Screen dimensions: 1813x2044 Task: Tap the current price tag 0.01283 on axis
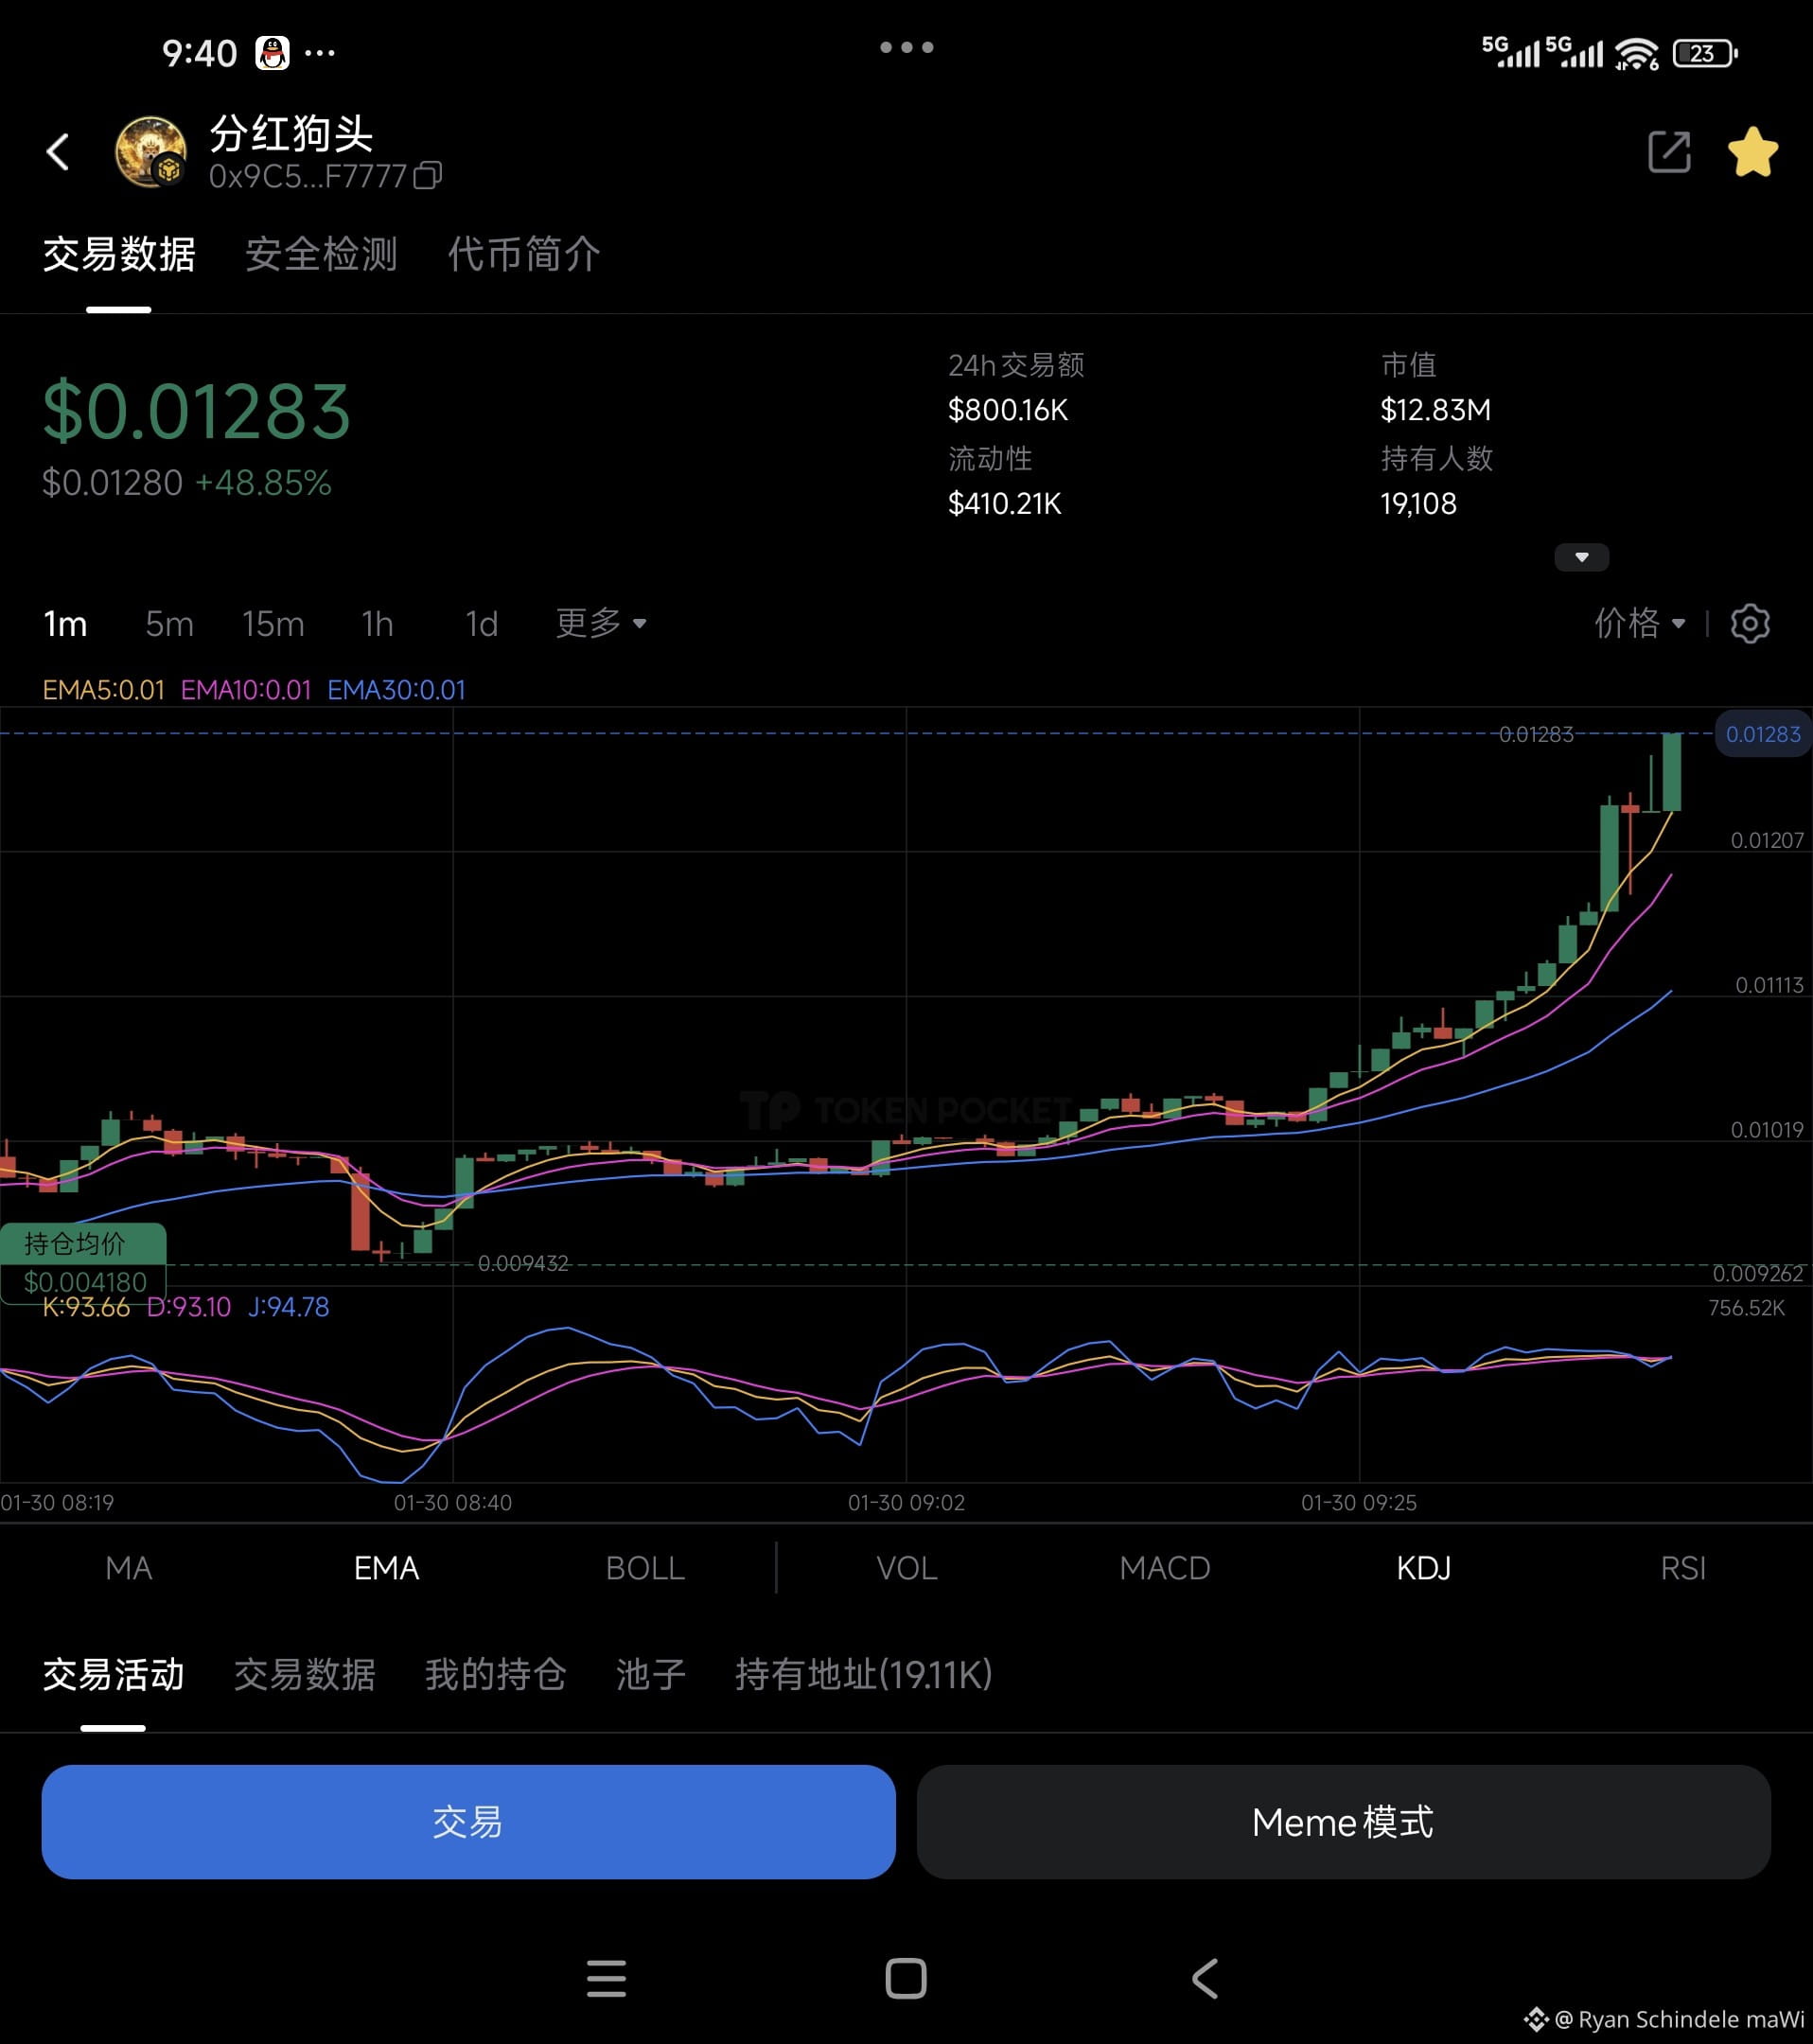click(x=1762, y=734)
